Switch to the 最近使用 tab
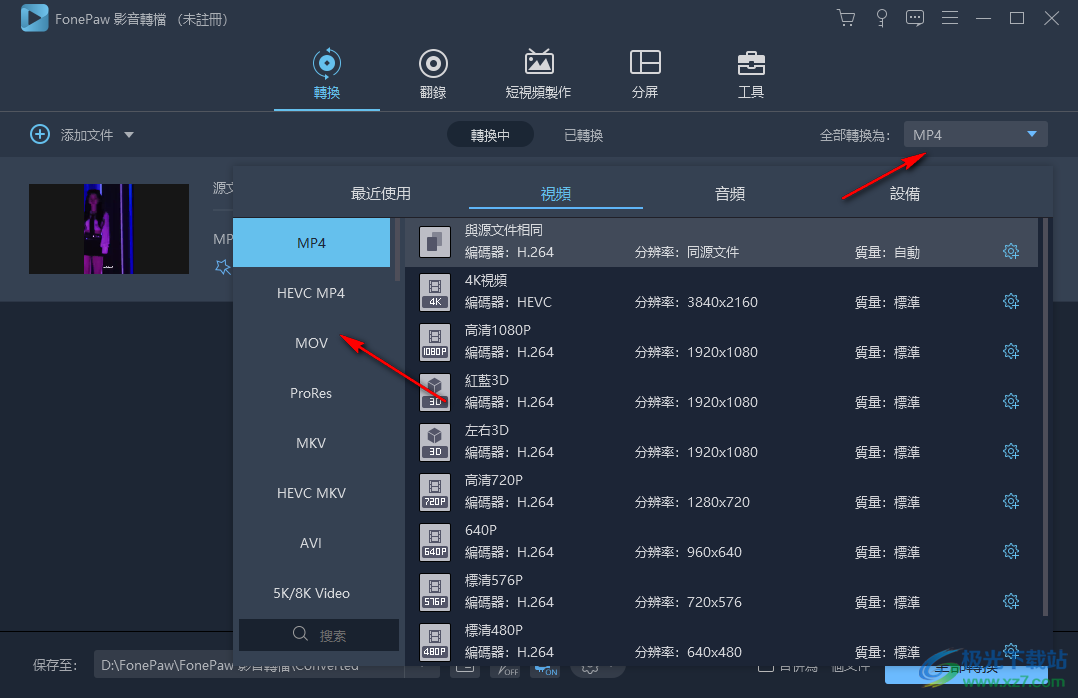This screenshot has width=1078, height=698. click(x=381, y=194)
